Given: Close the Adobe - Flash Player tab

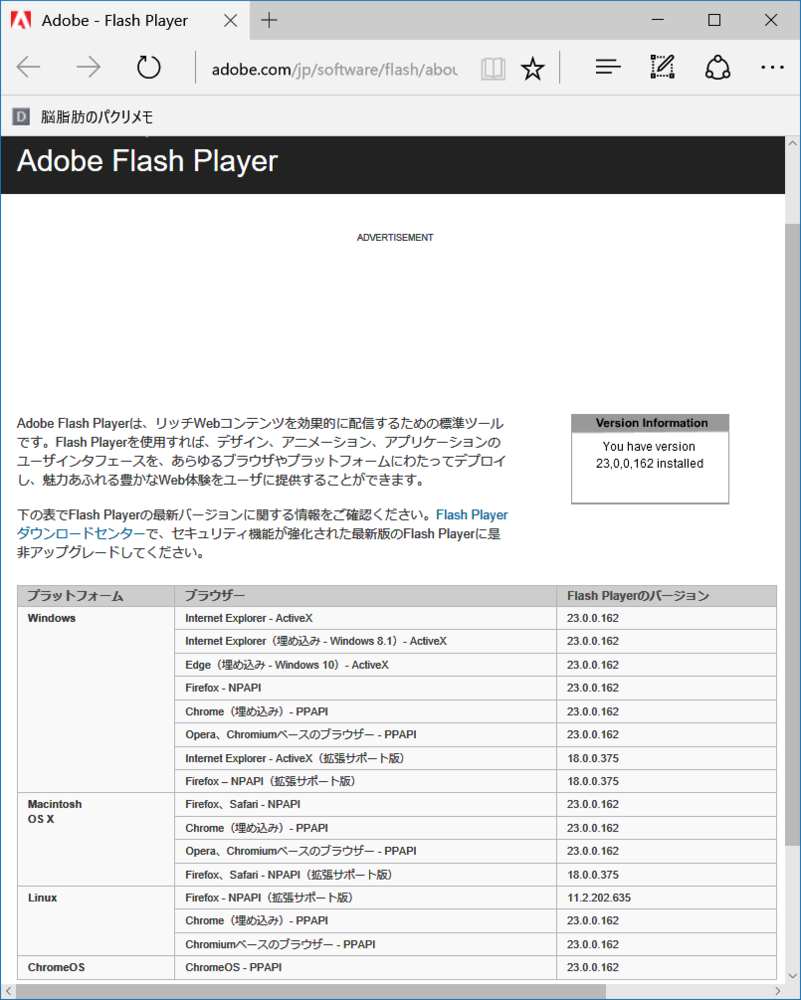Looking at the screenshot, I should pos(230,20).
